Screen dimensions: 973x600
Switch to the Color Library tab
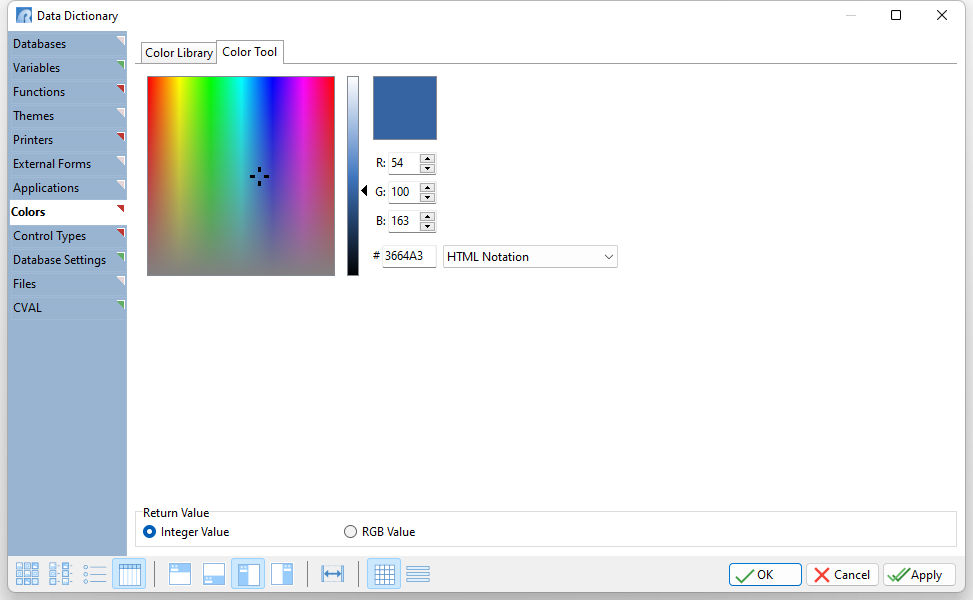pos(179,53)
